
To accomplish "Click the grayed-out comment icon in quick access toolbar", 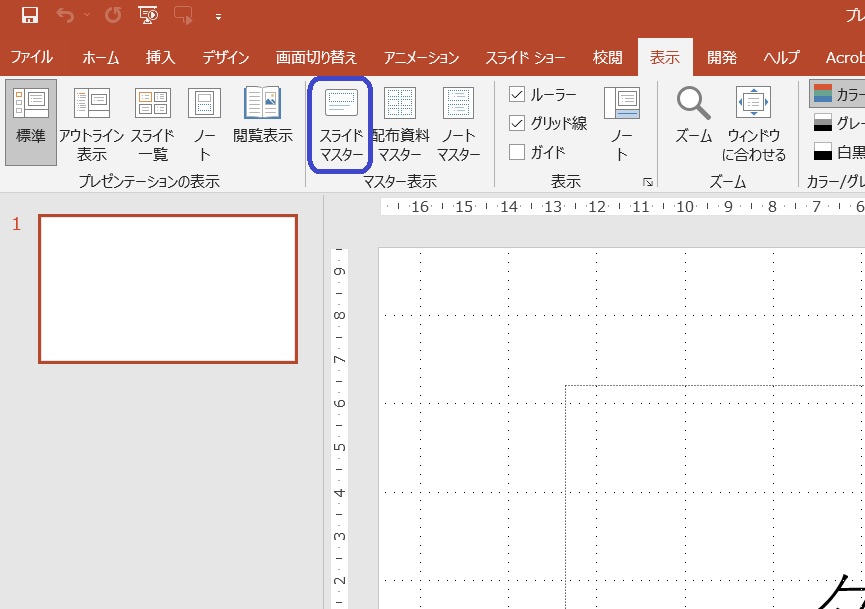I will click(183, 15).
